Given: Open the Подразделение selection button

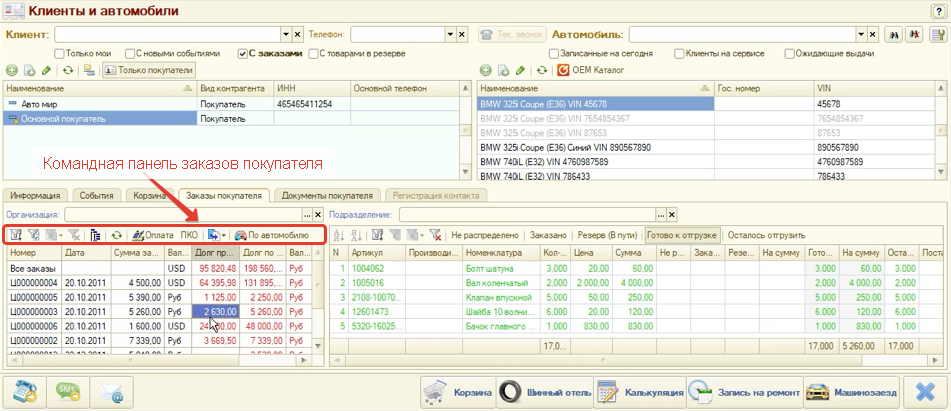Looking at the screenshot, I should point(661,214).
